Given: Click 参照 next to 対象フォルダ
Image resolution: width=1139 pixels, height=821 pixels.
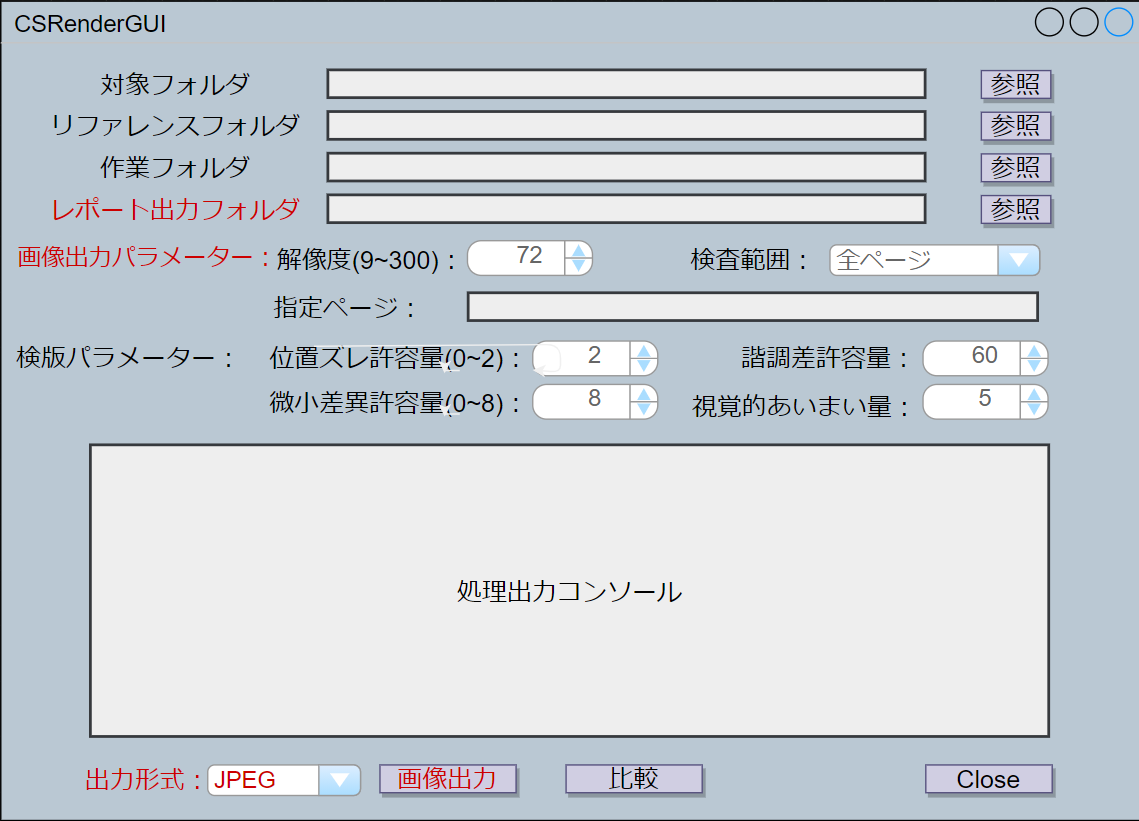Looking at the screenshot, I should pos(1015,85).
